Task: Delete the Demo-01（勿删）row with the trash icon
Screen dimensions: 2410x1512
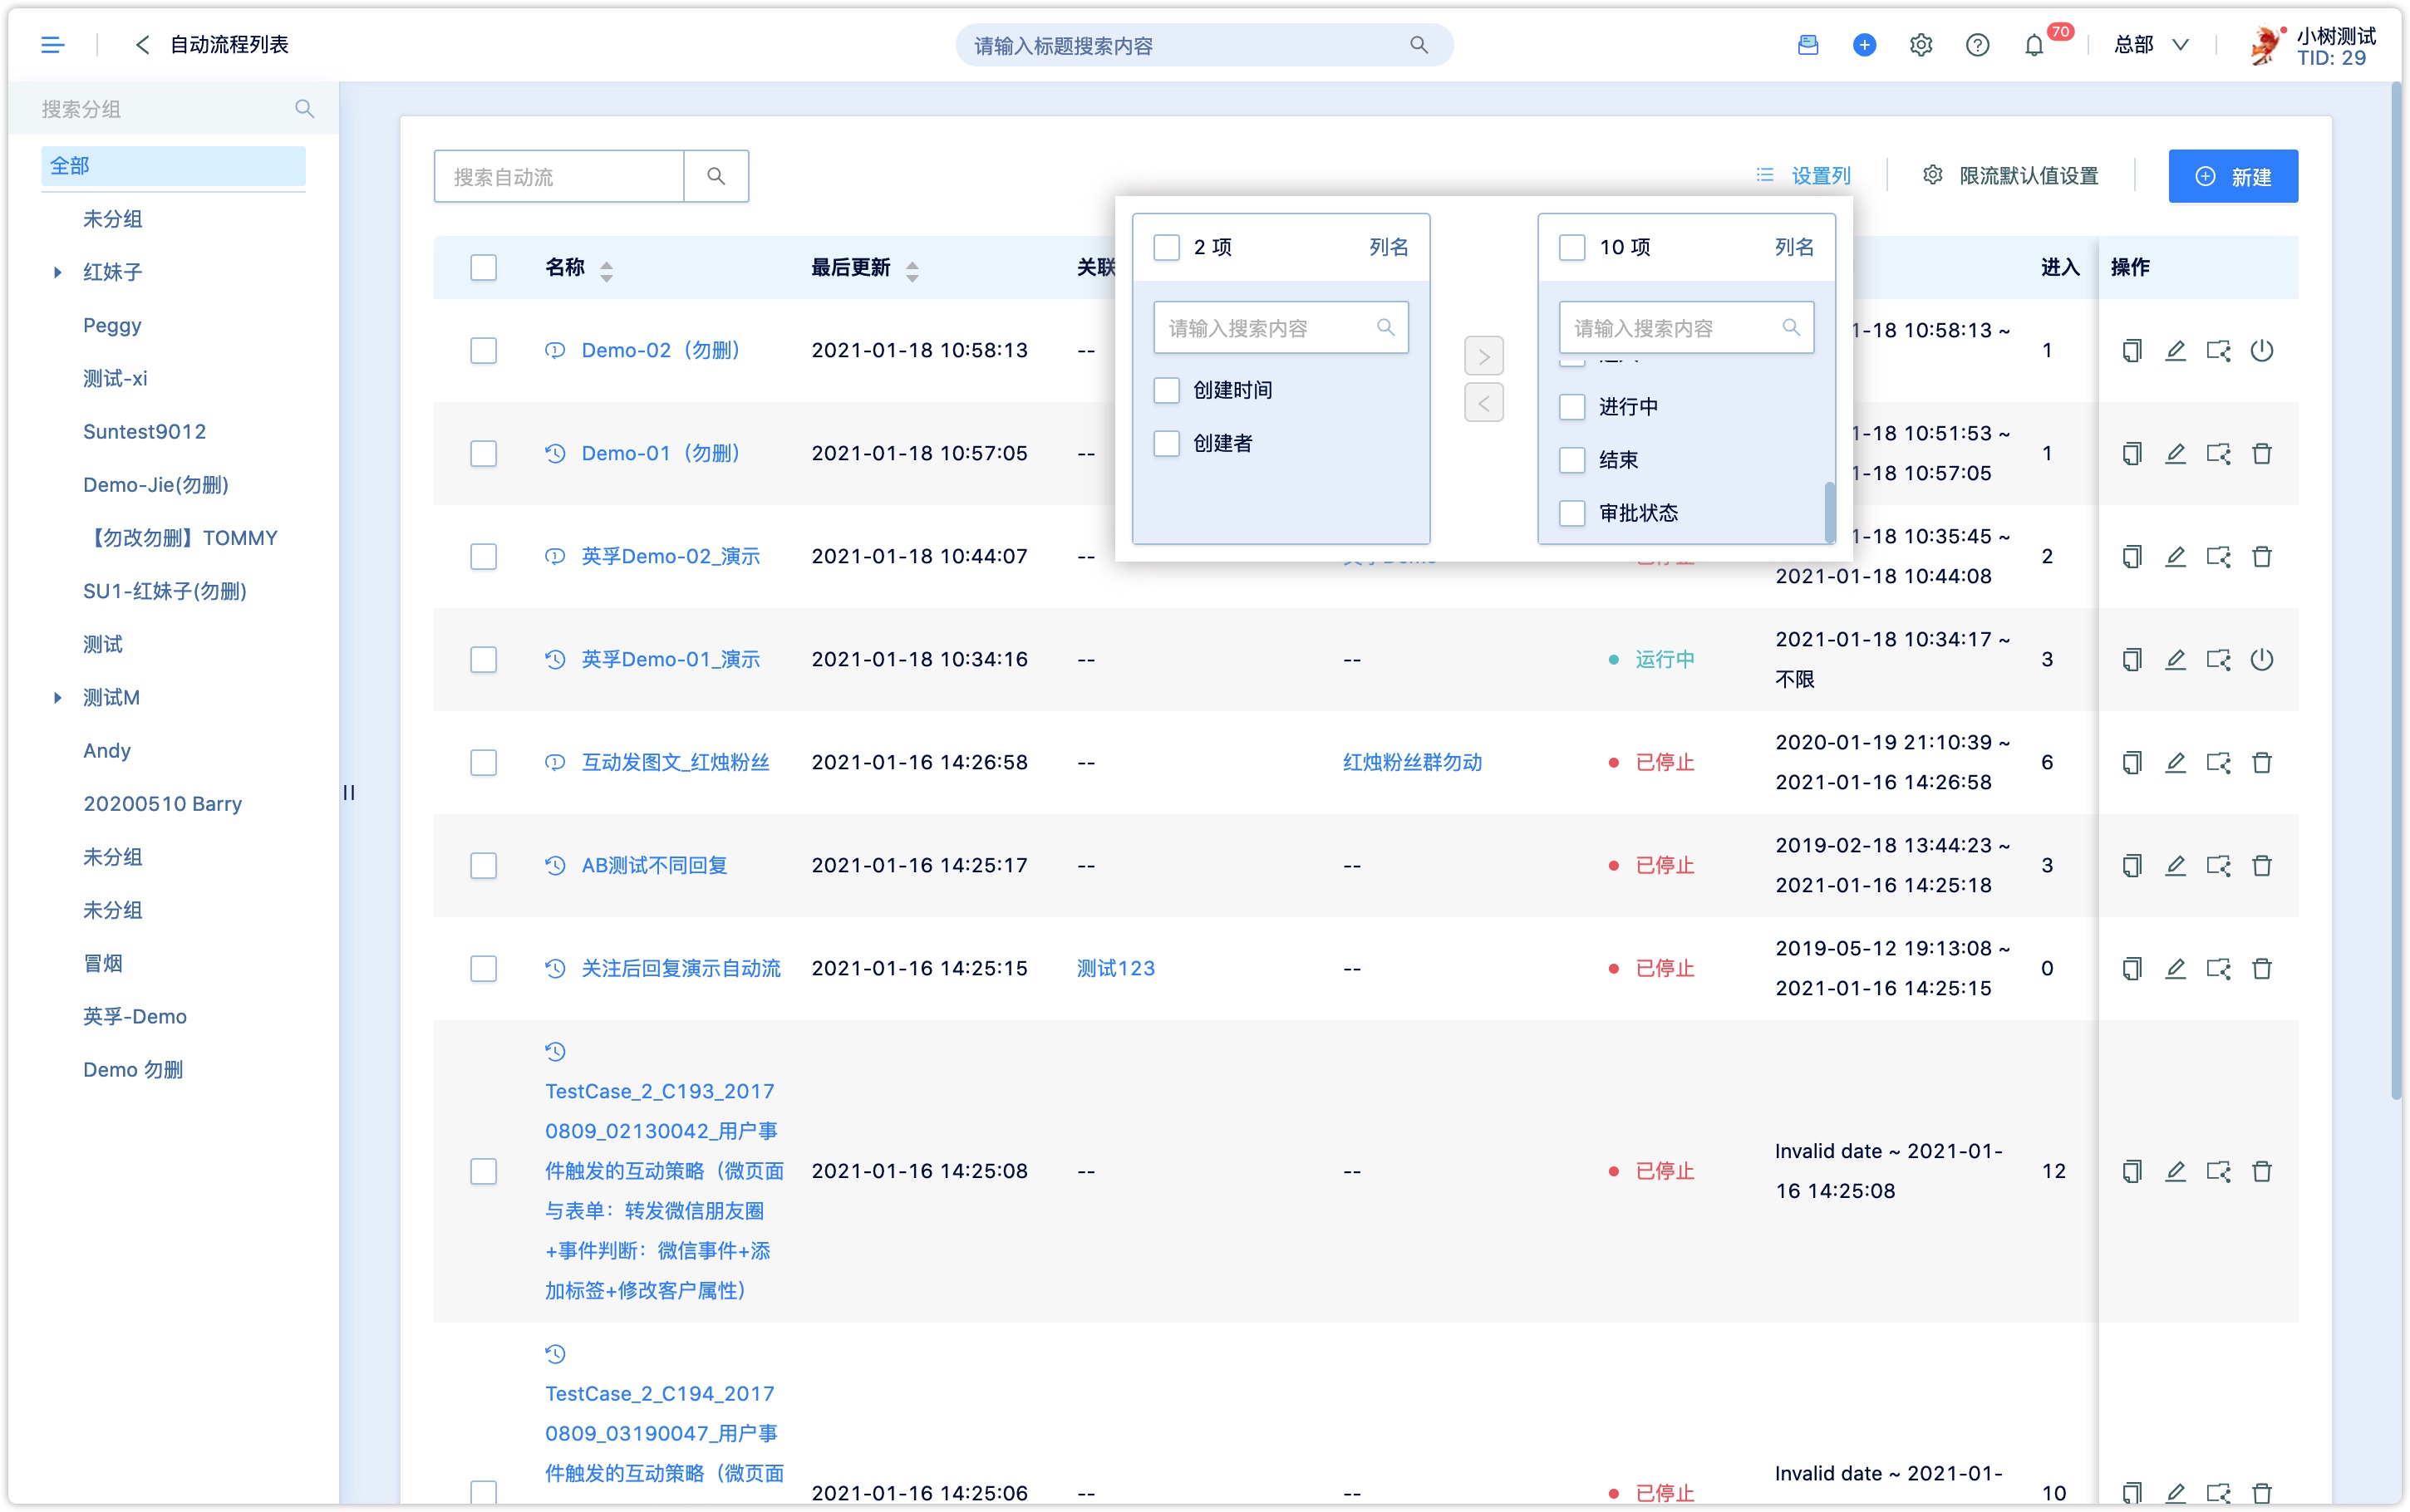Action: [x=2262, y=453]
